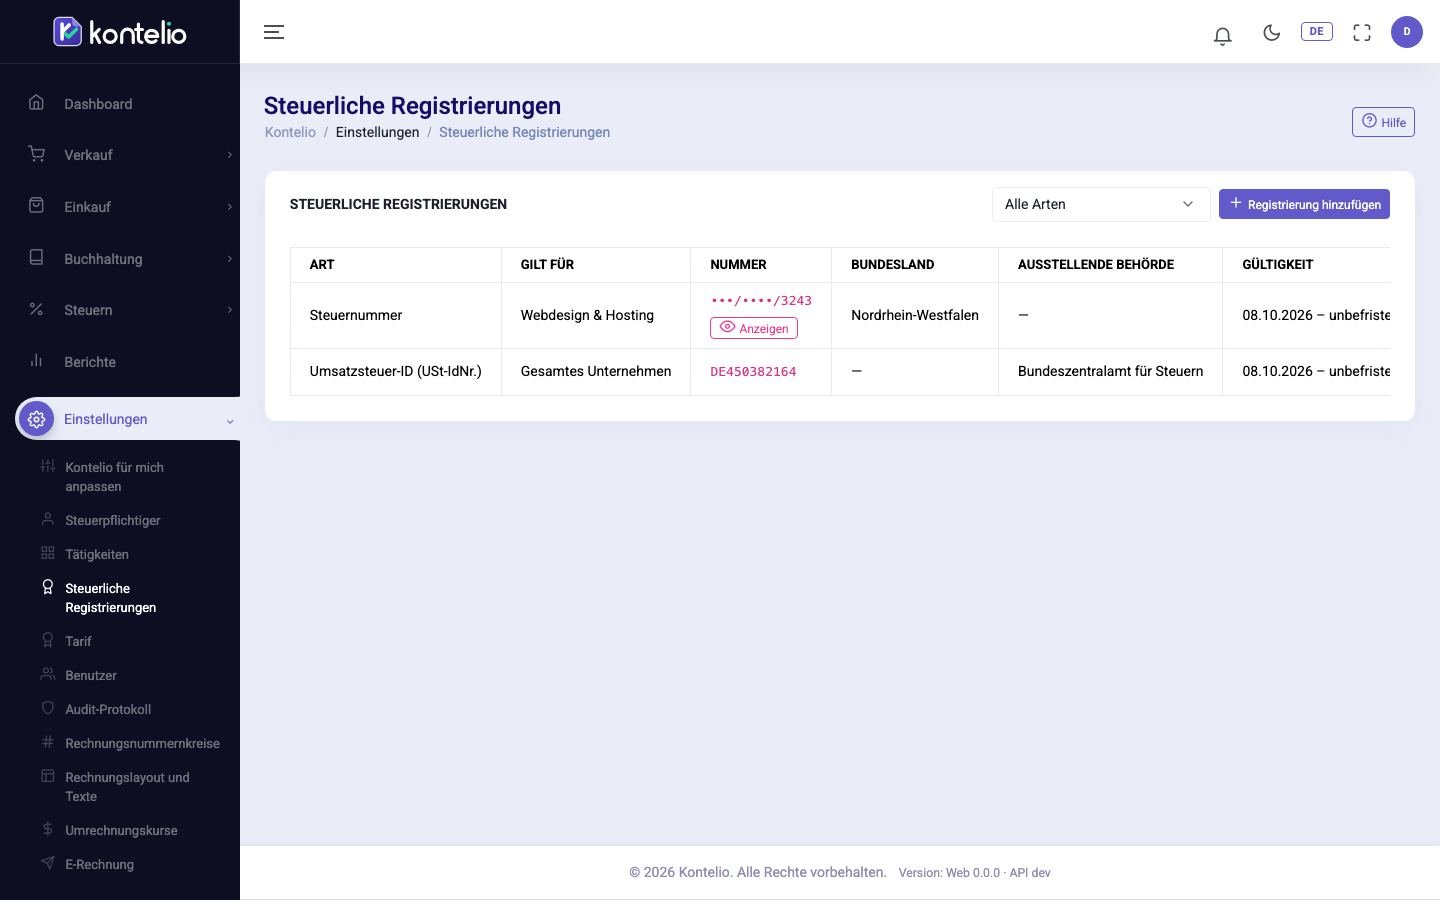Click the Umrechnungskurse dollar icon

tap(47, 829)
